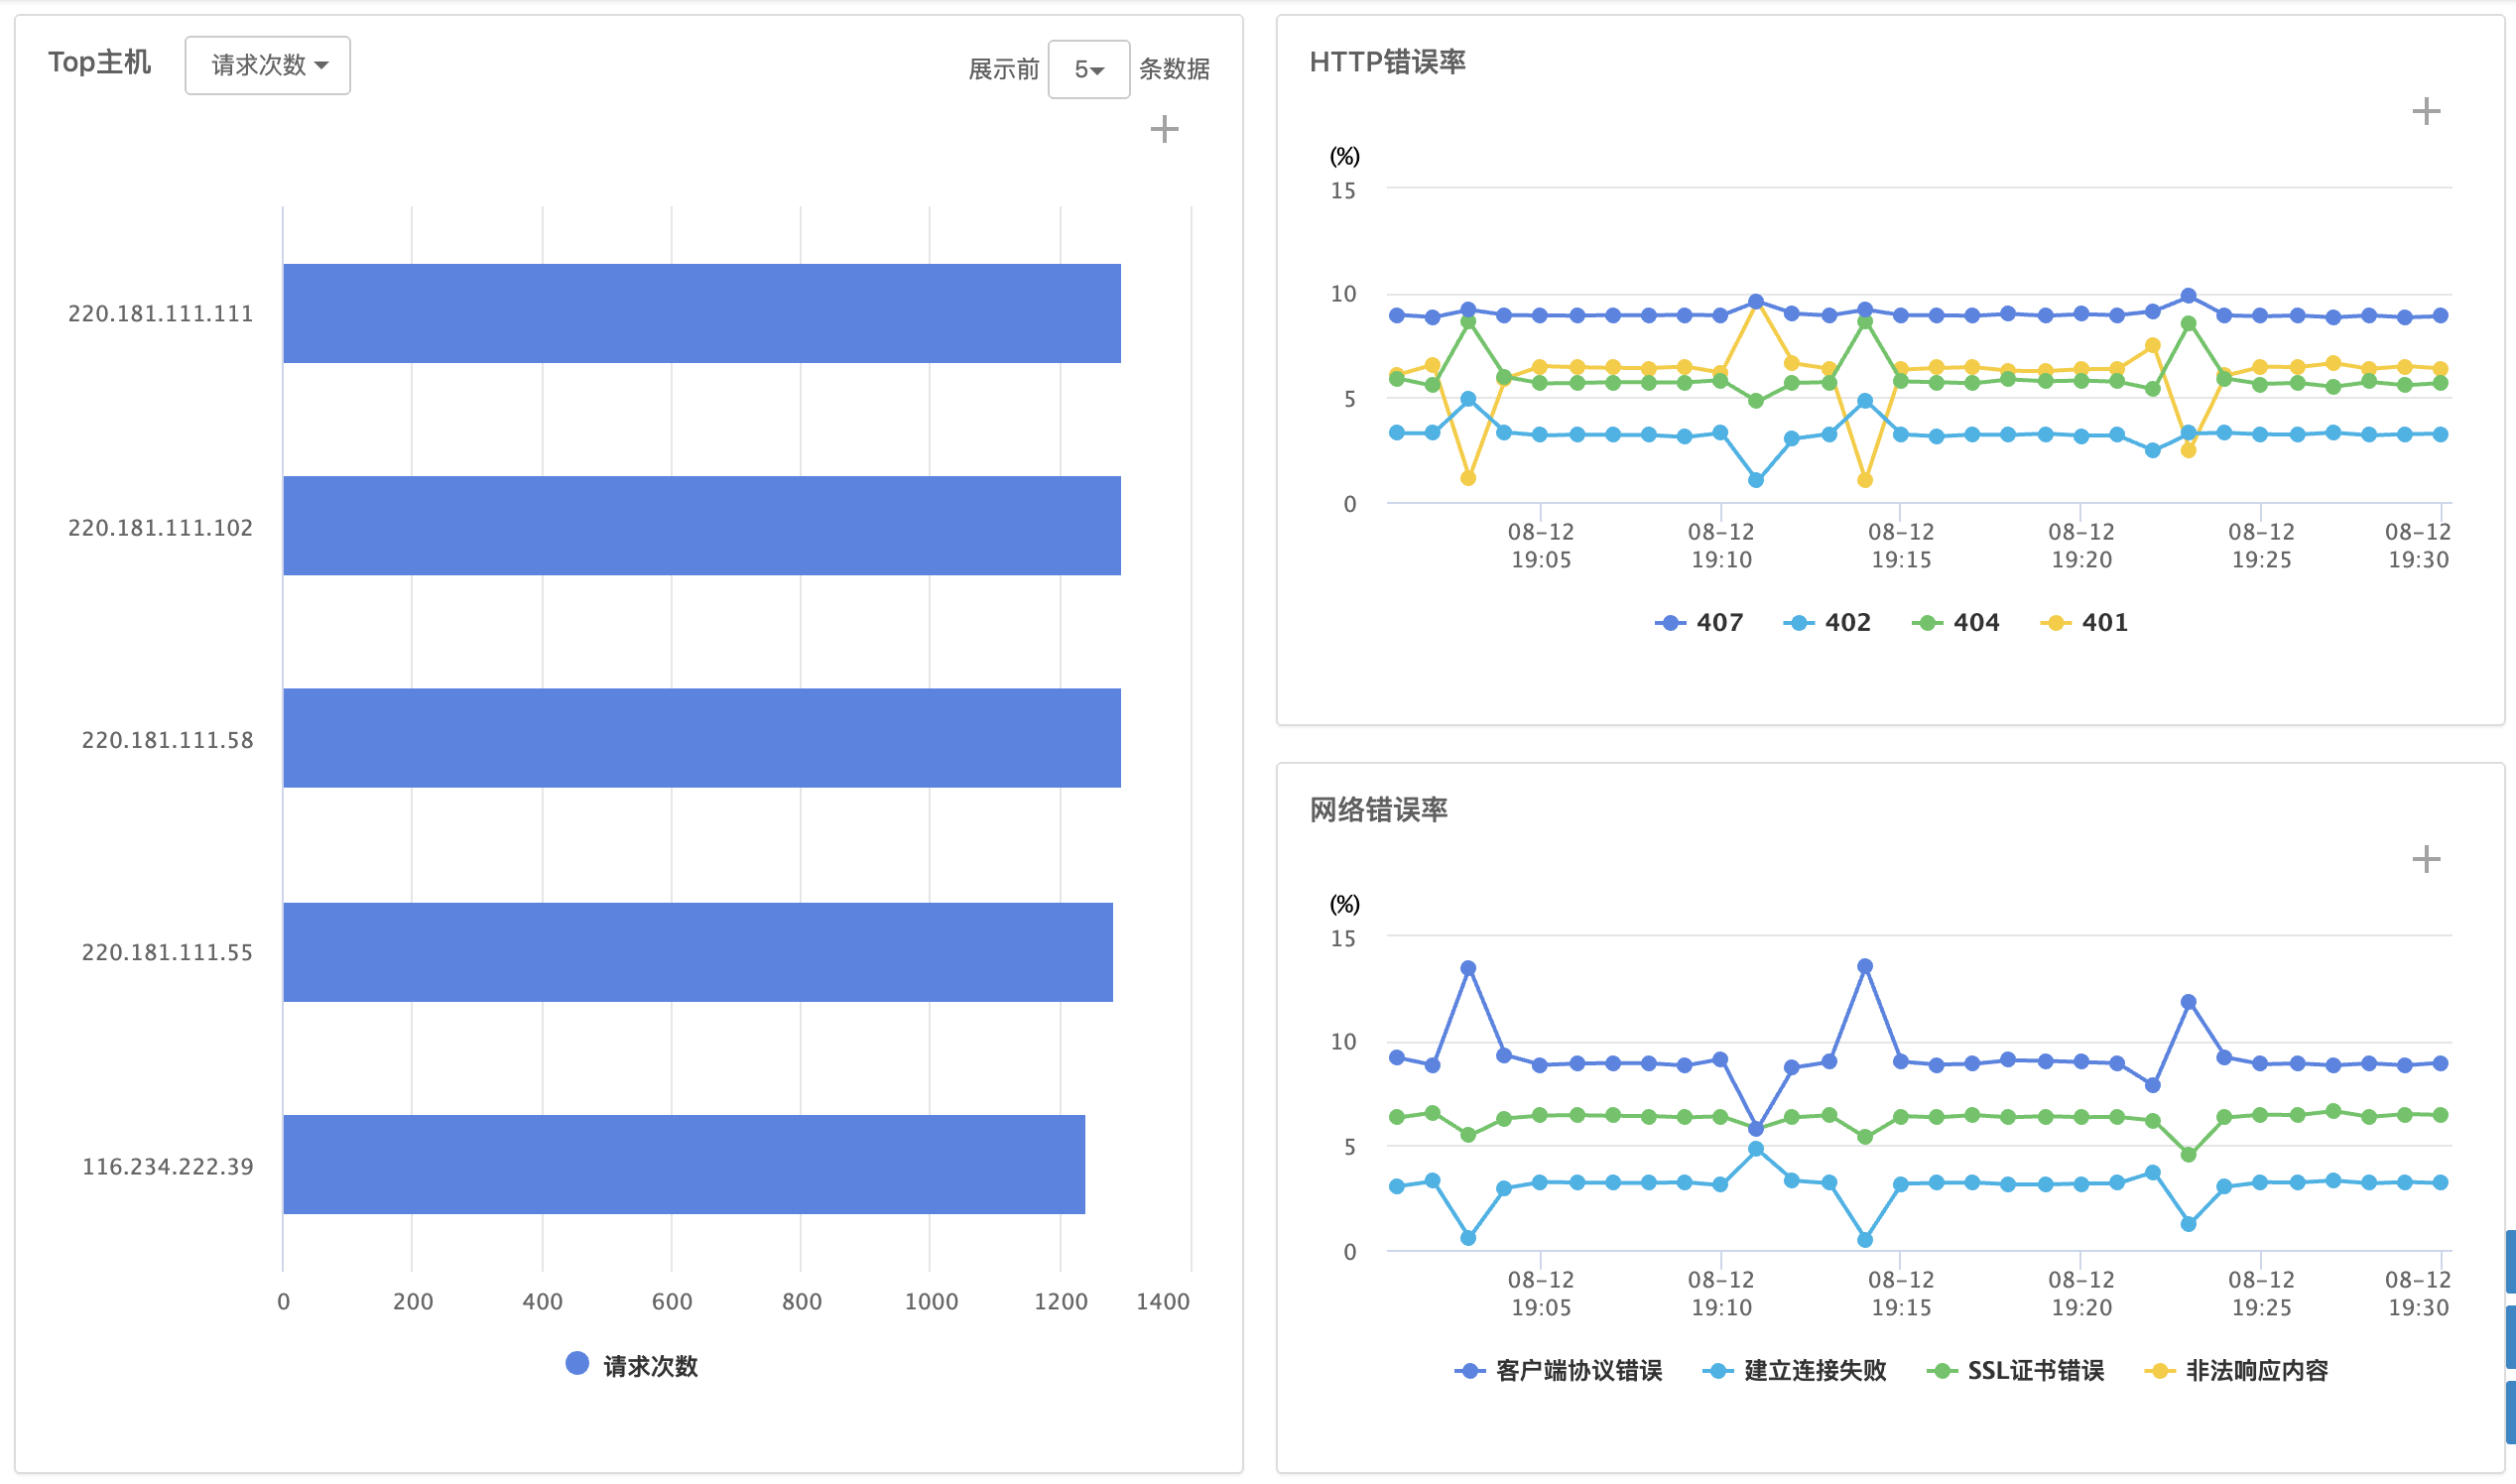Click 08-12 19:10 label on 网络错误率 axis

coord(1721,1294)
